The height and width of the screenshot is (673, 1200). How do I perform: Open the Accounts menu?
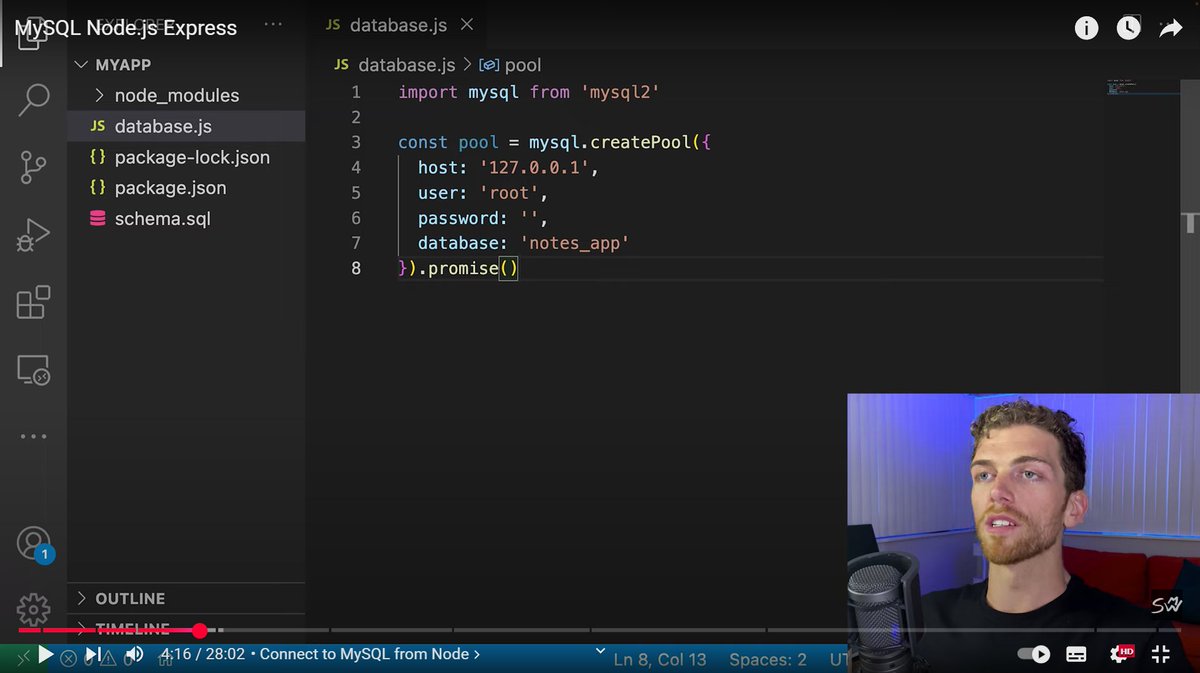coord(34,543)
